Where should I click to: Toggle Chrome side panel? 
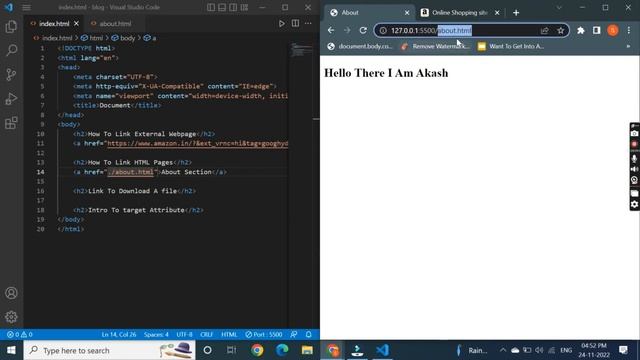[x=596, y=31]
